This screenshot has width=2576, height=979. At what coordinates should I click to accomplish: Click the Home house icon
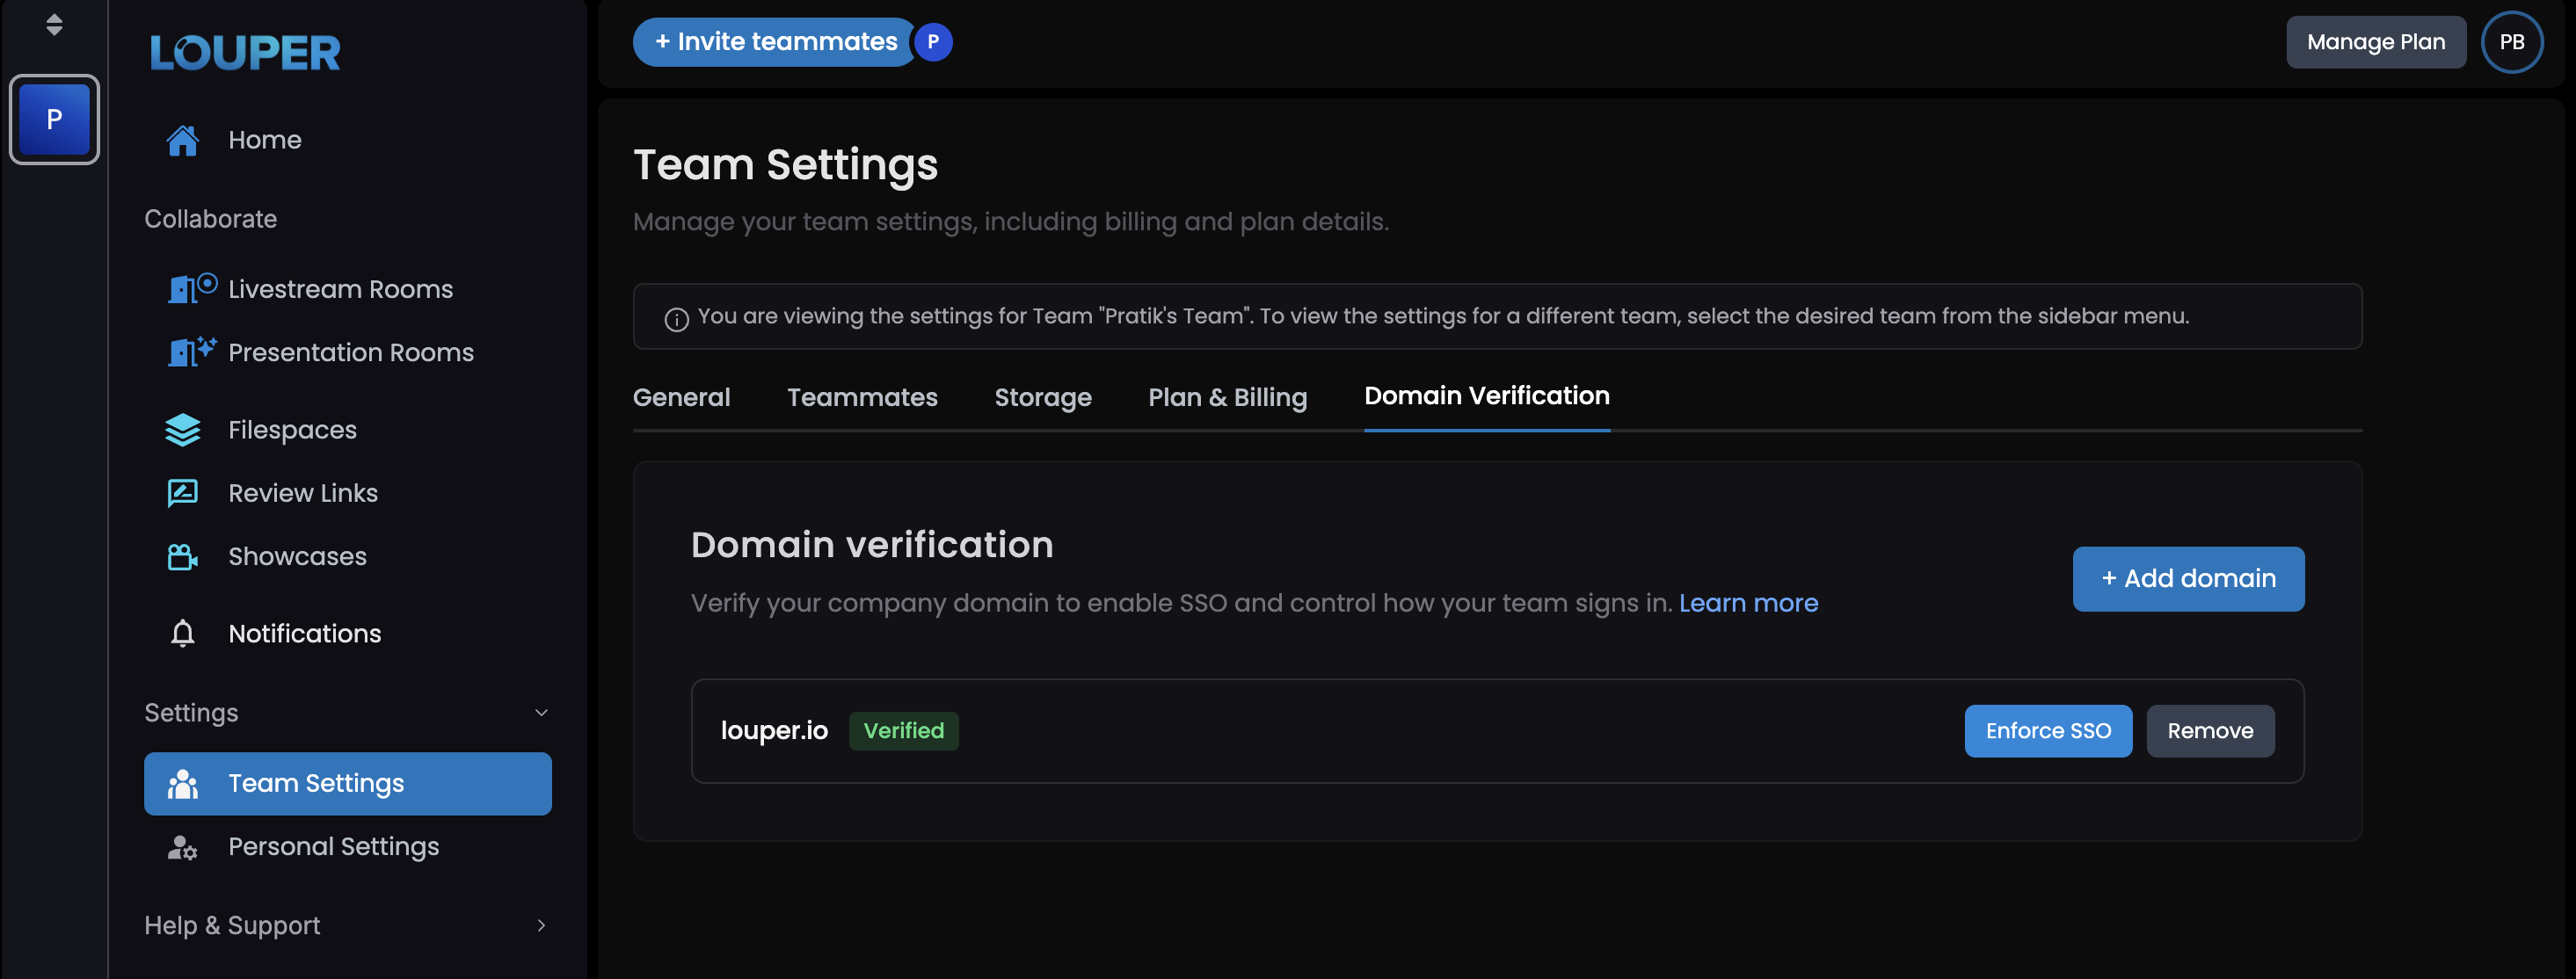182,140
